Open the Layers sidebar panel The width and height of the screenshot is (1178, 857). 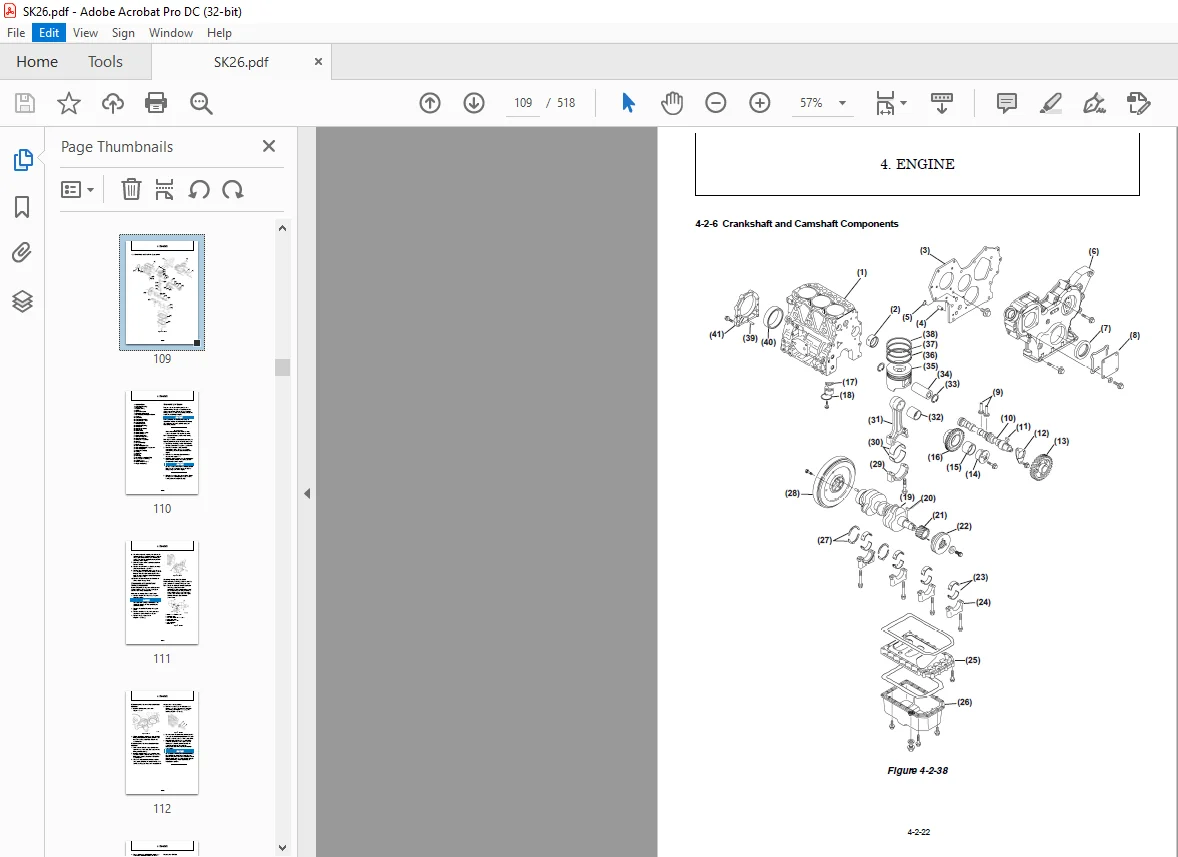pyautogui.click(x=23, y=301)
